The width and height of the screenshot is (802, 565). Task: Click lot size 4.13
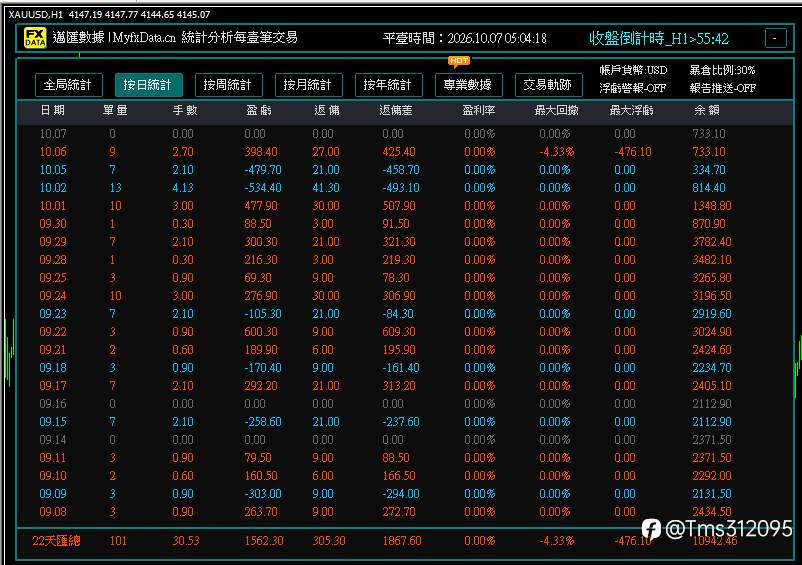pyautogui.click(x=183, y=188)
